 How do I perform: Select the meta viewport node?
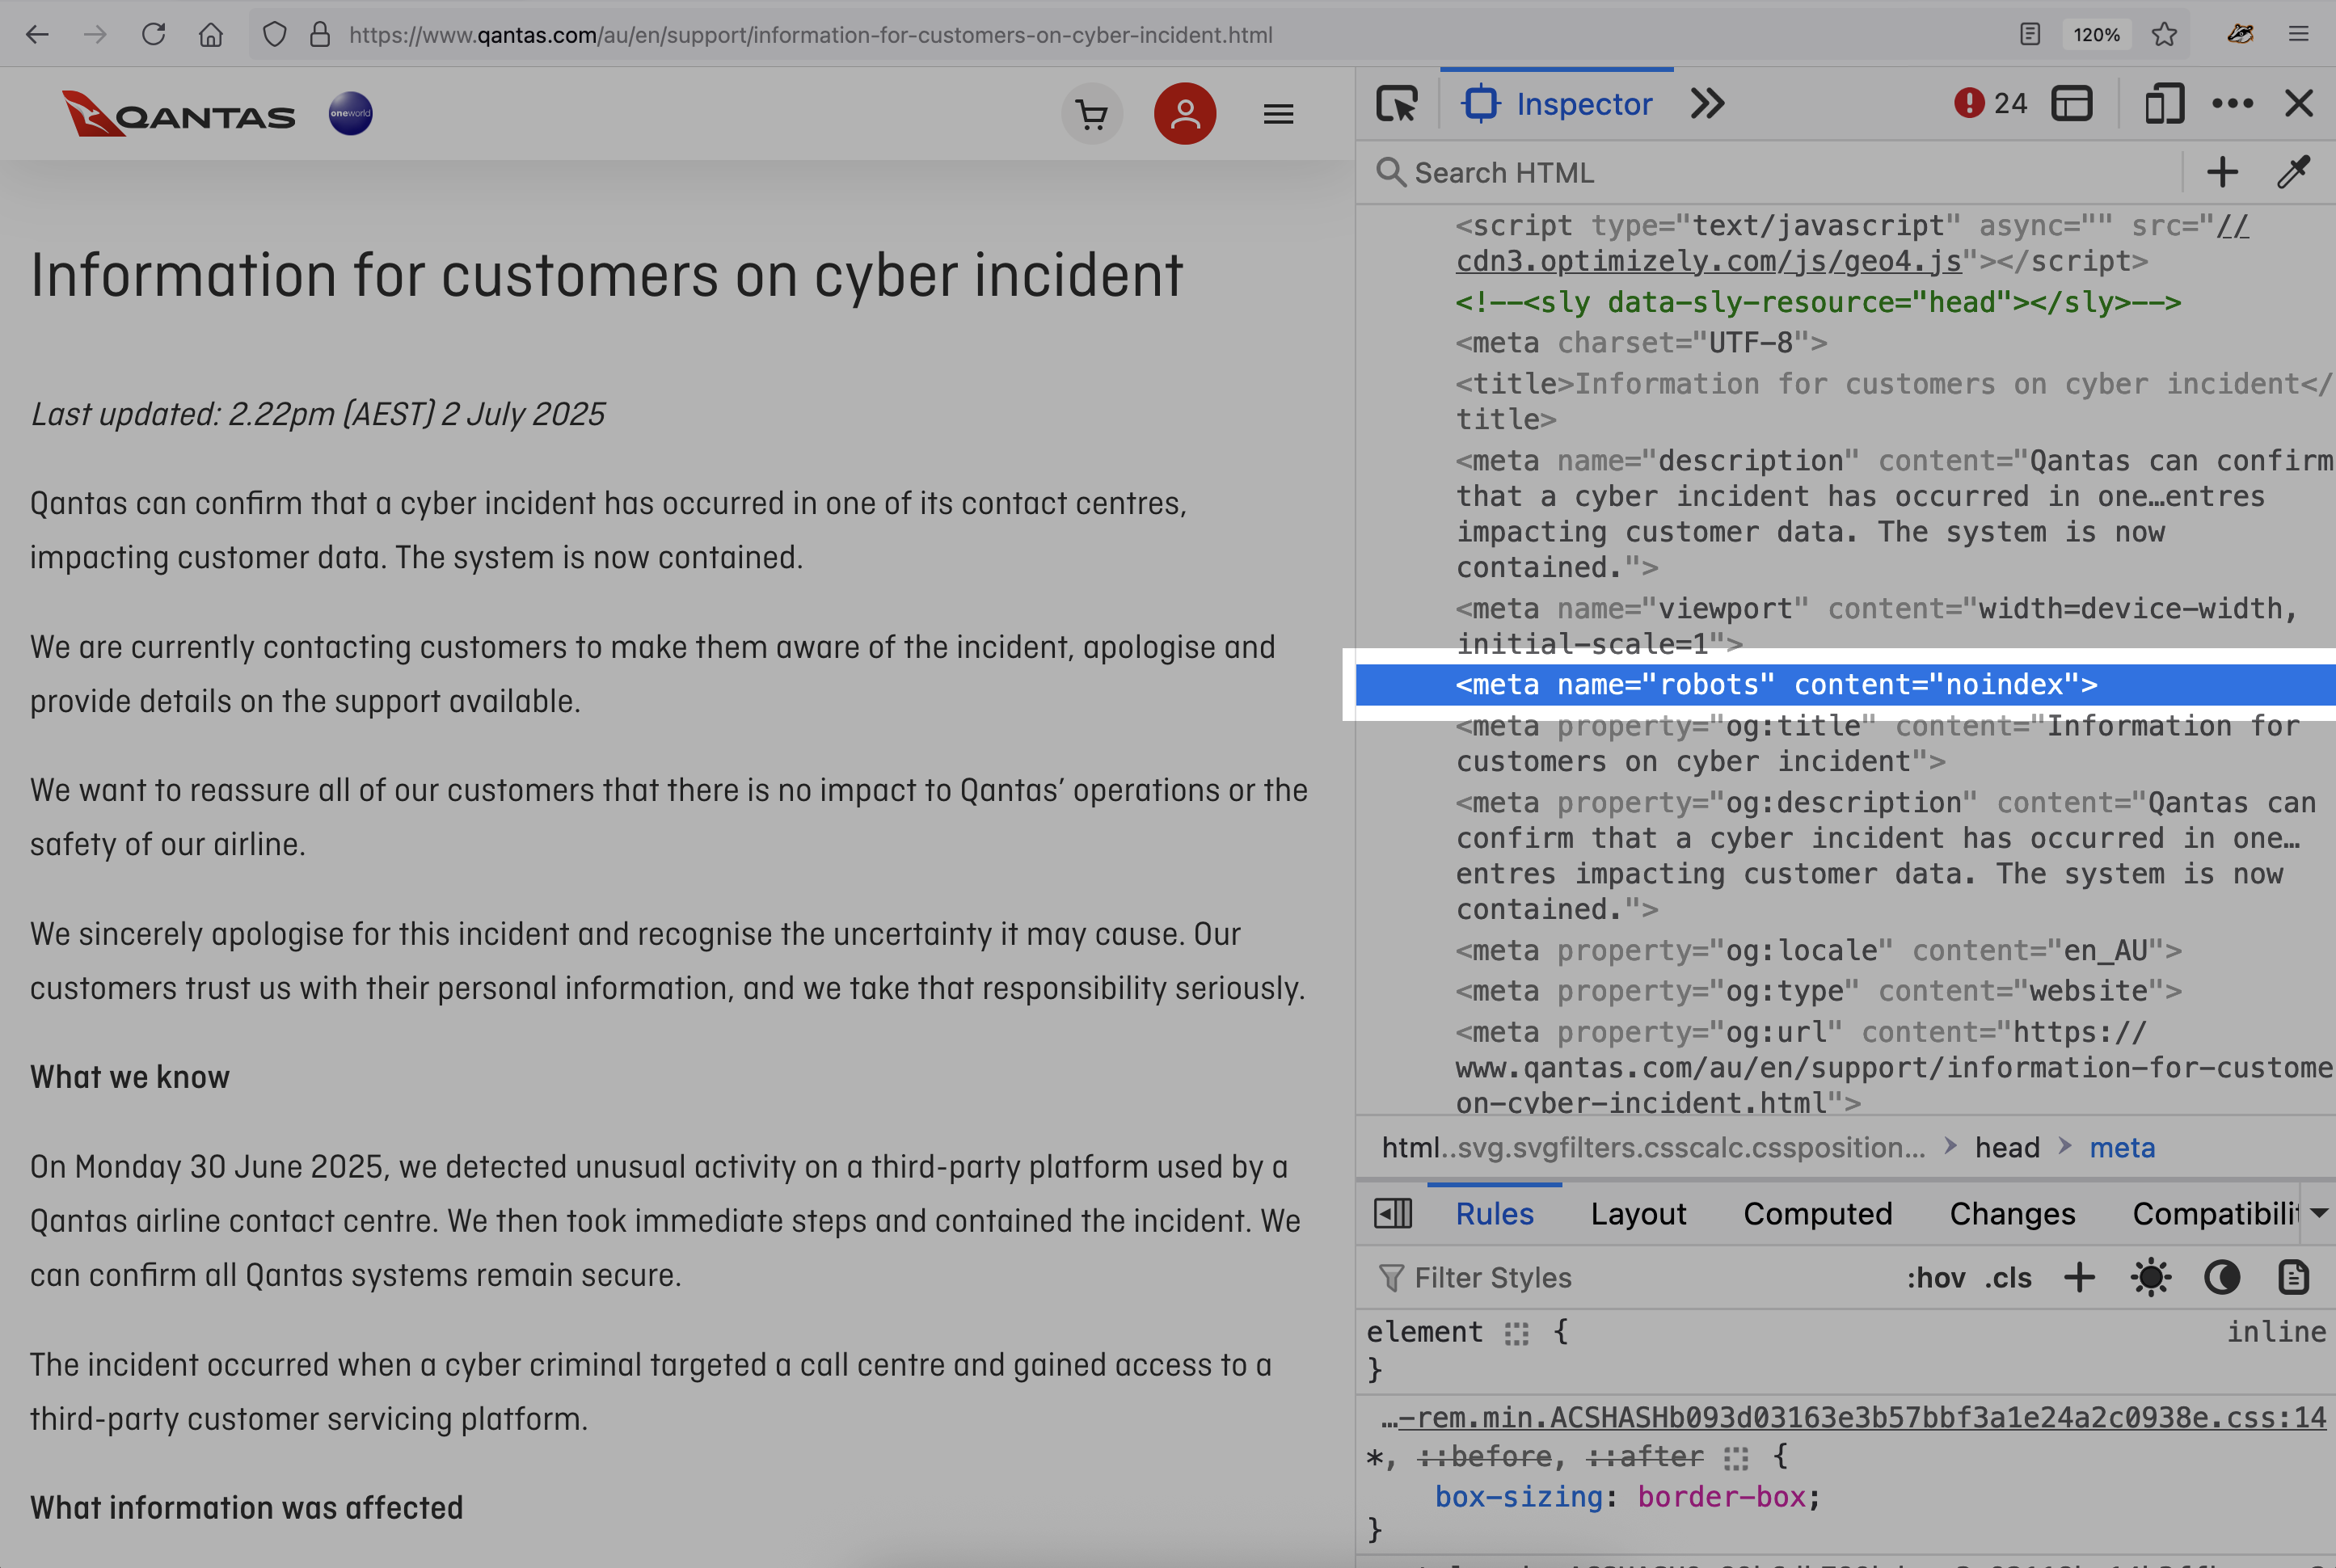[x=1876, y=626]
